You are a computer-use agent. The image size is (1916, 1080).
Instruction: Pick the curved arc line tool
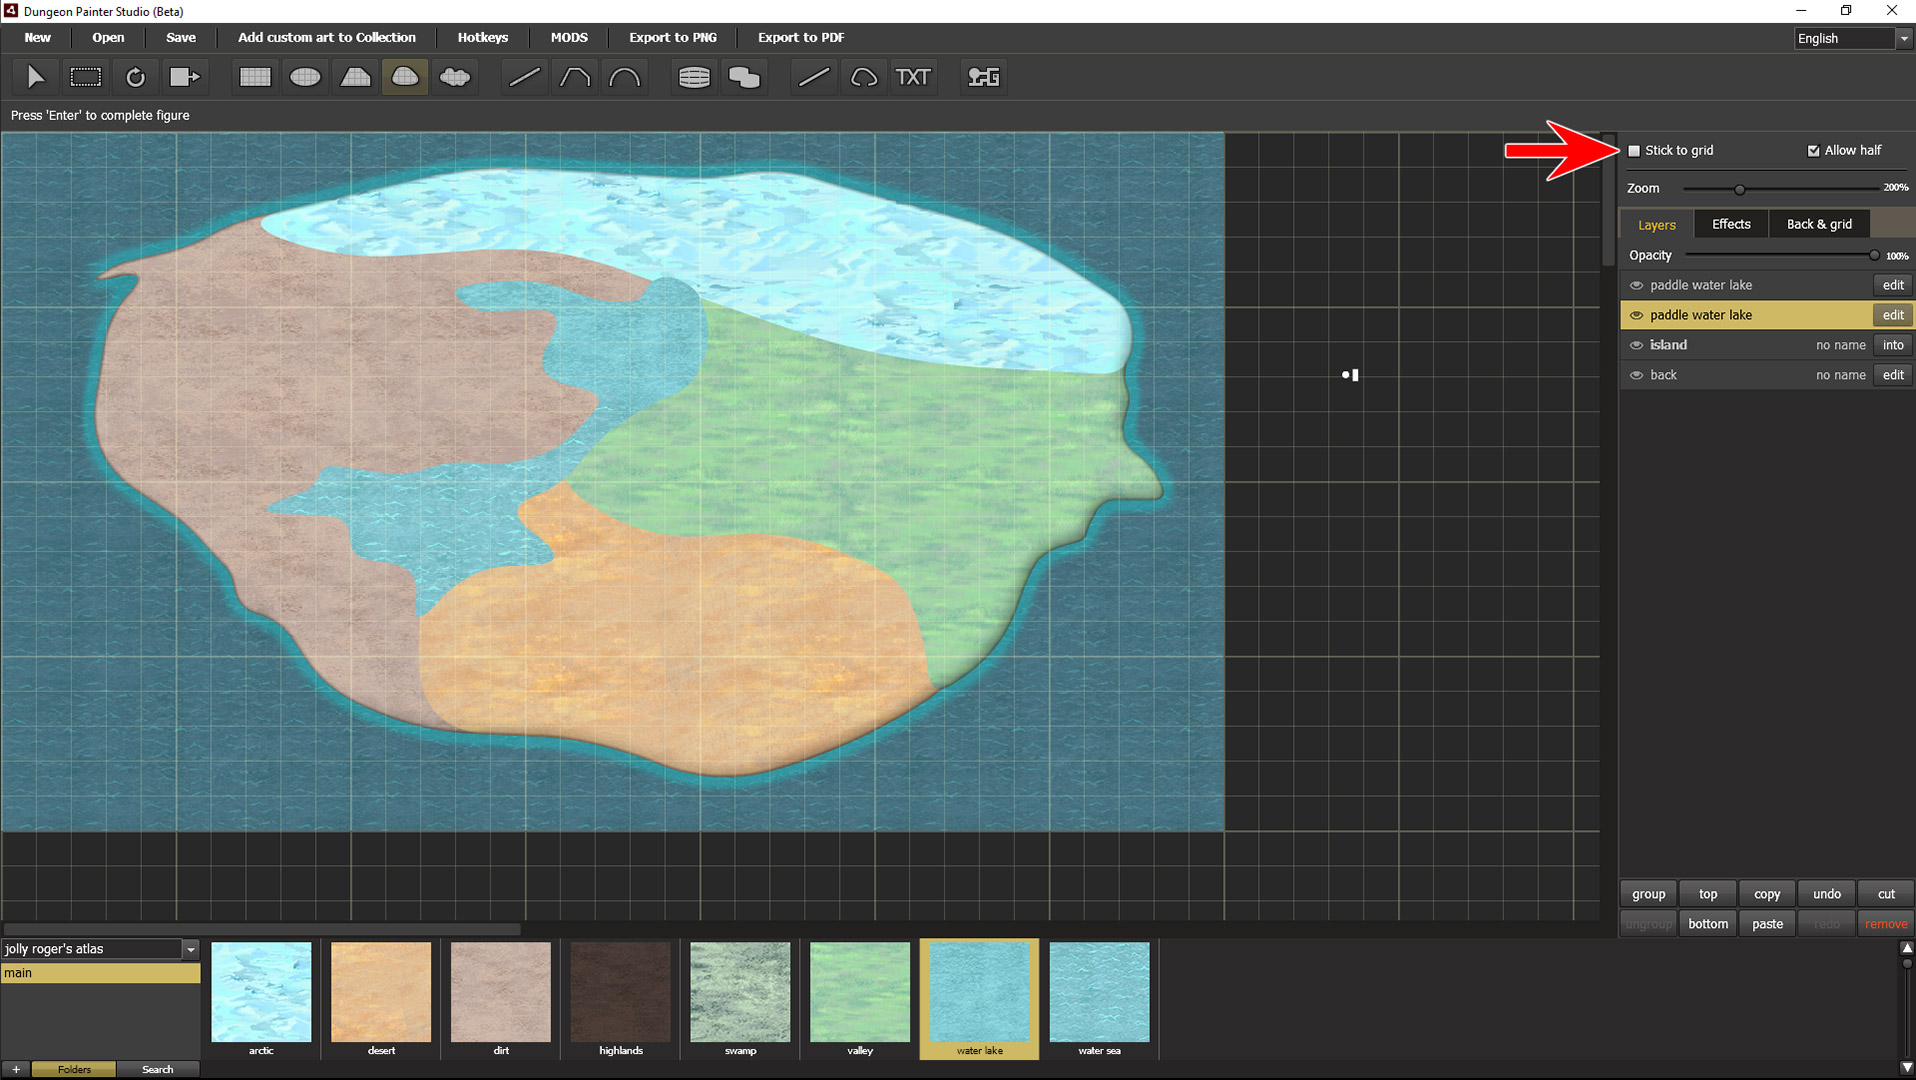click(x=624, y=77)
